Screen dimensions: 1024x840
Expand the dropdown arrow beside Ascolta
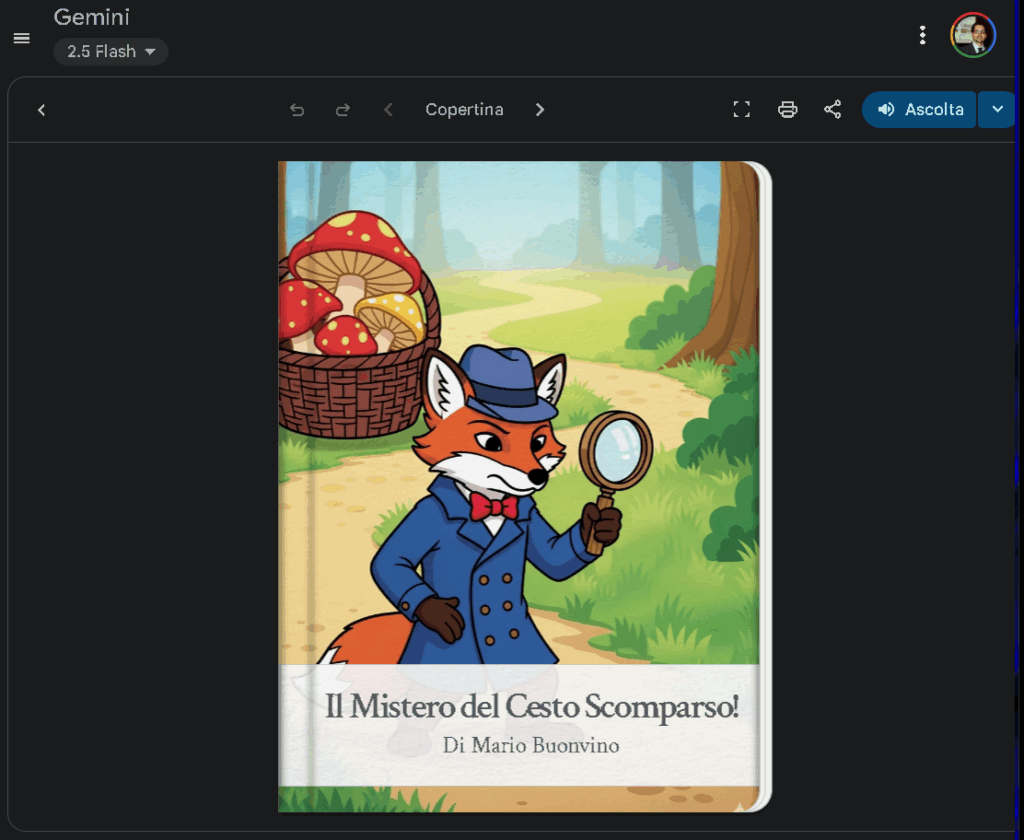[996, 110]
